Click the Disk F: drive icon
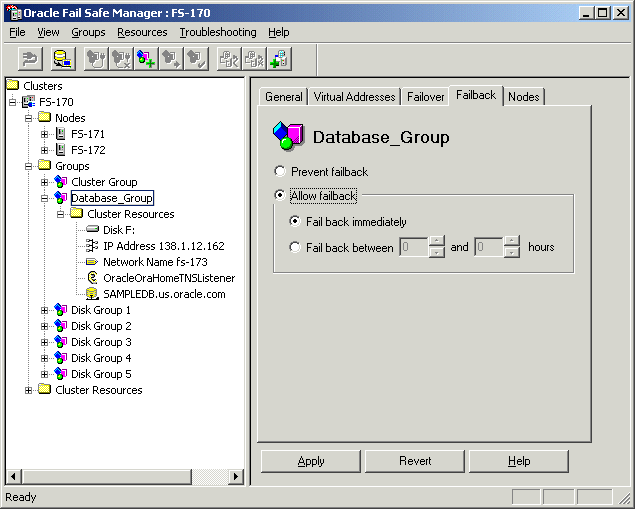This screenshot has height=509, width=635. click(x=93, y=230)
